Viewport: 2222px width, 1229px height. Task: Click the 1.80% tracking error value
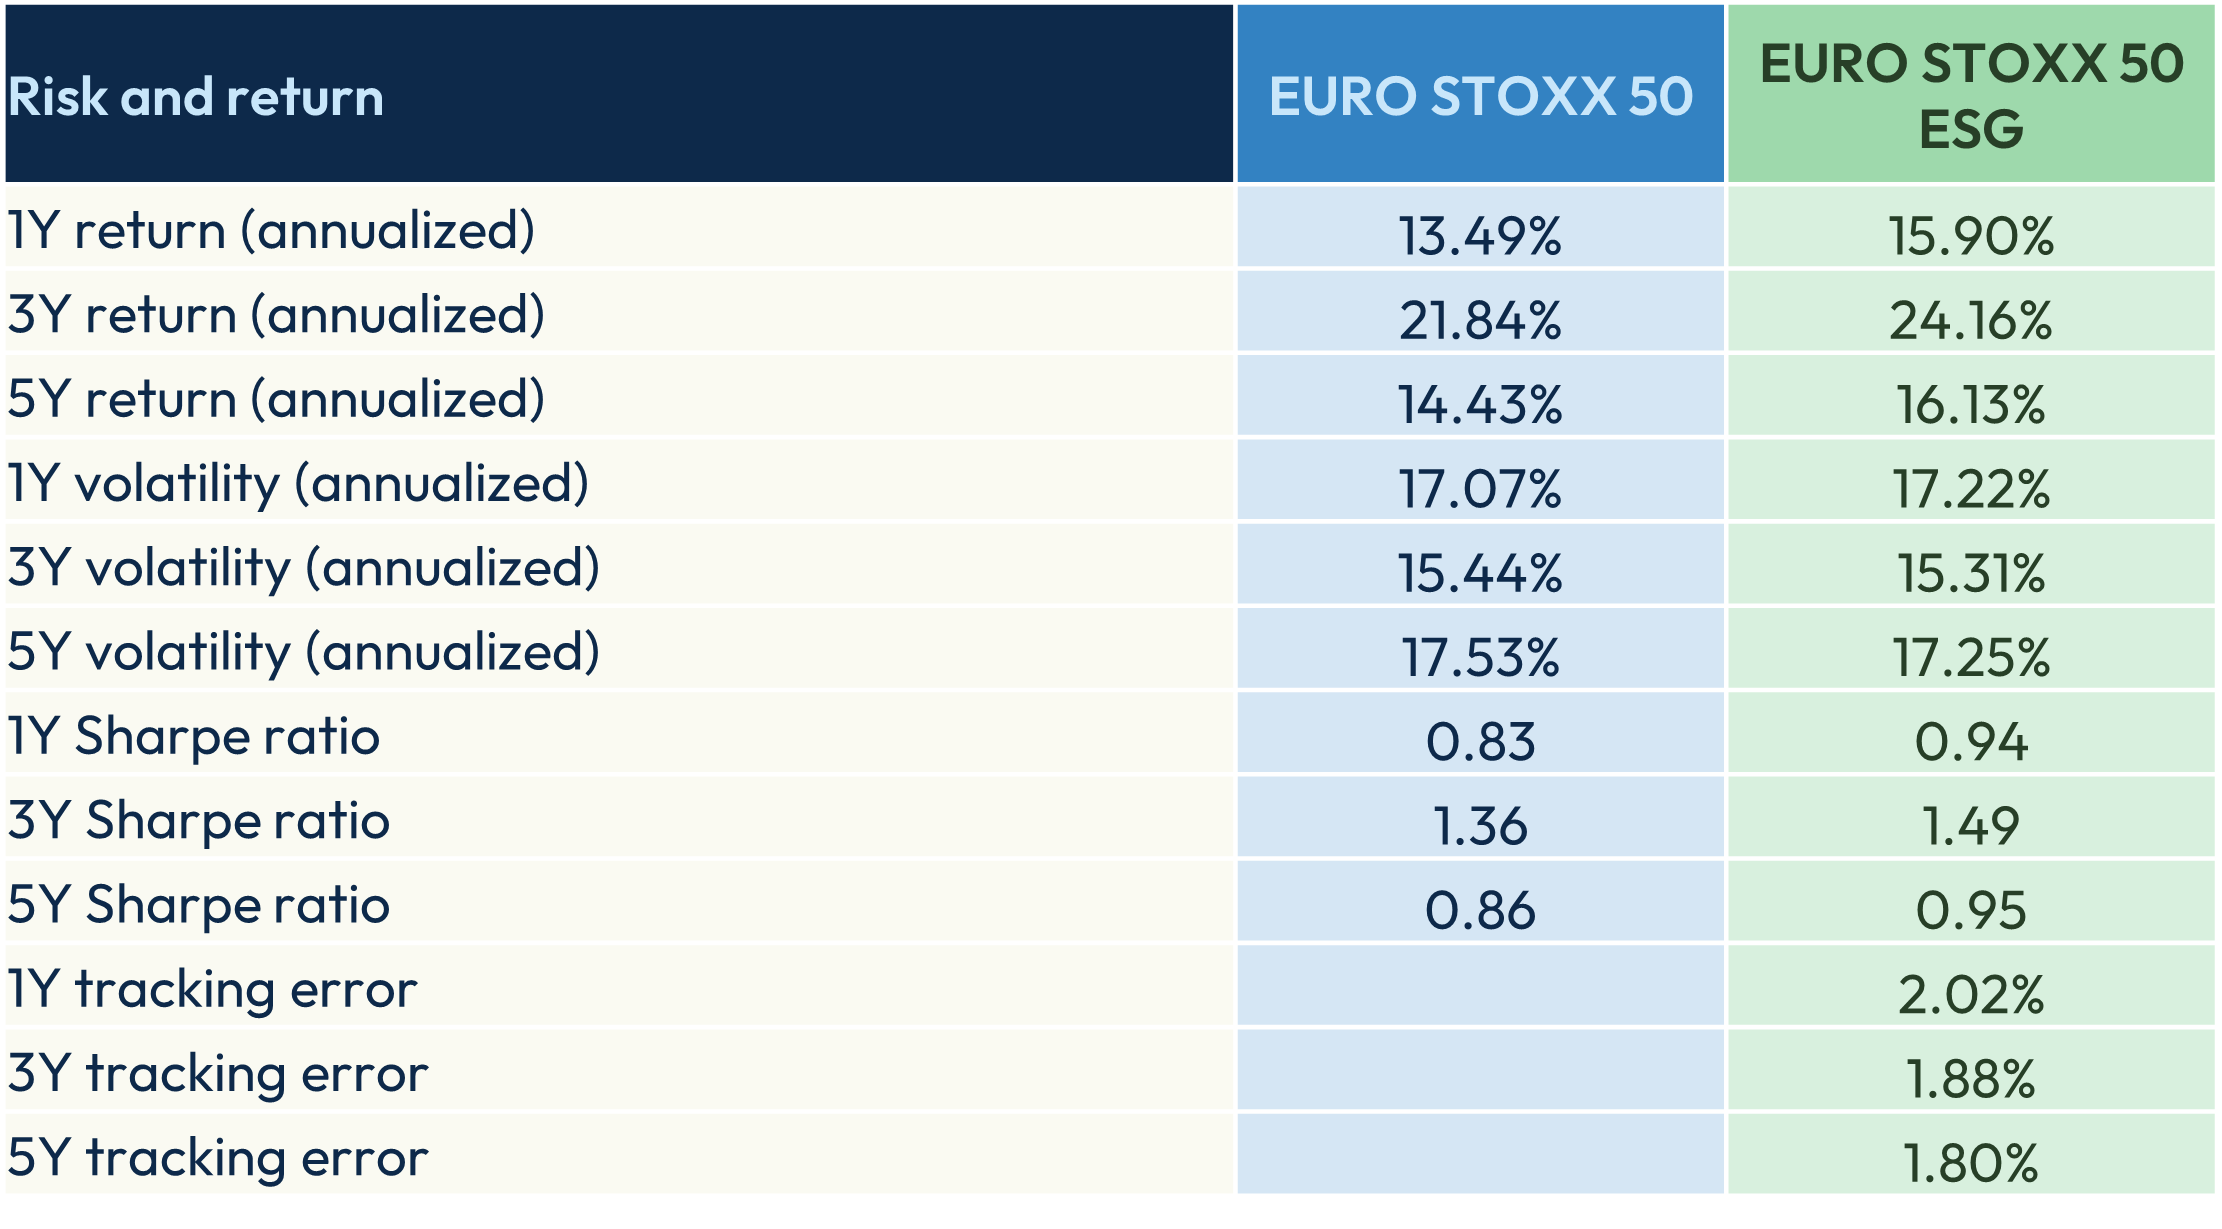click(x=1970, y=1162)
